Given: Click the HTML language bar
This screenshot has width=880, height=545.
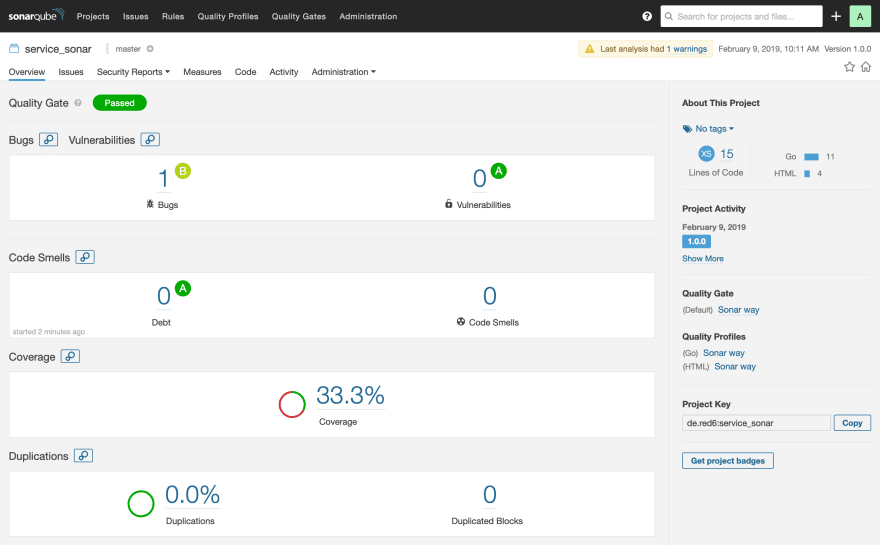Looking at the screenshot, I should tap(807, 173).
